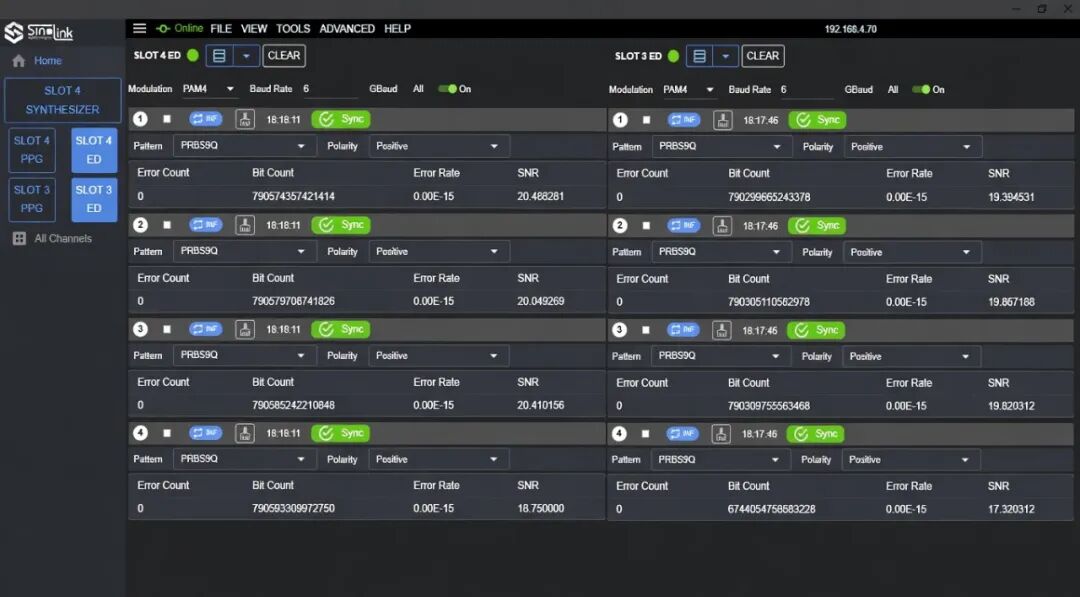Click INF loop icon on Slot 4 channel 2
The height and width of the screenshot is (597, 1080).
tap(205, 224)
